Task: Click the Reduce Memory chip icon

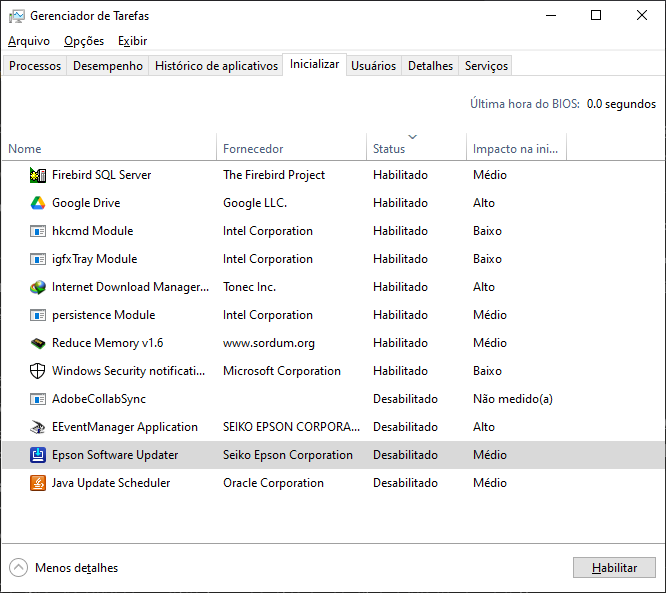Action: click(x=38, y=343)
